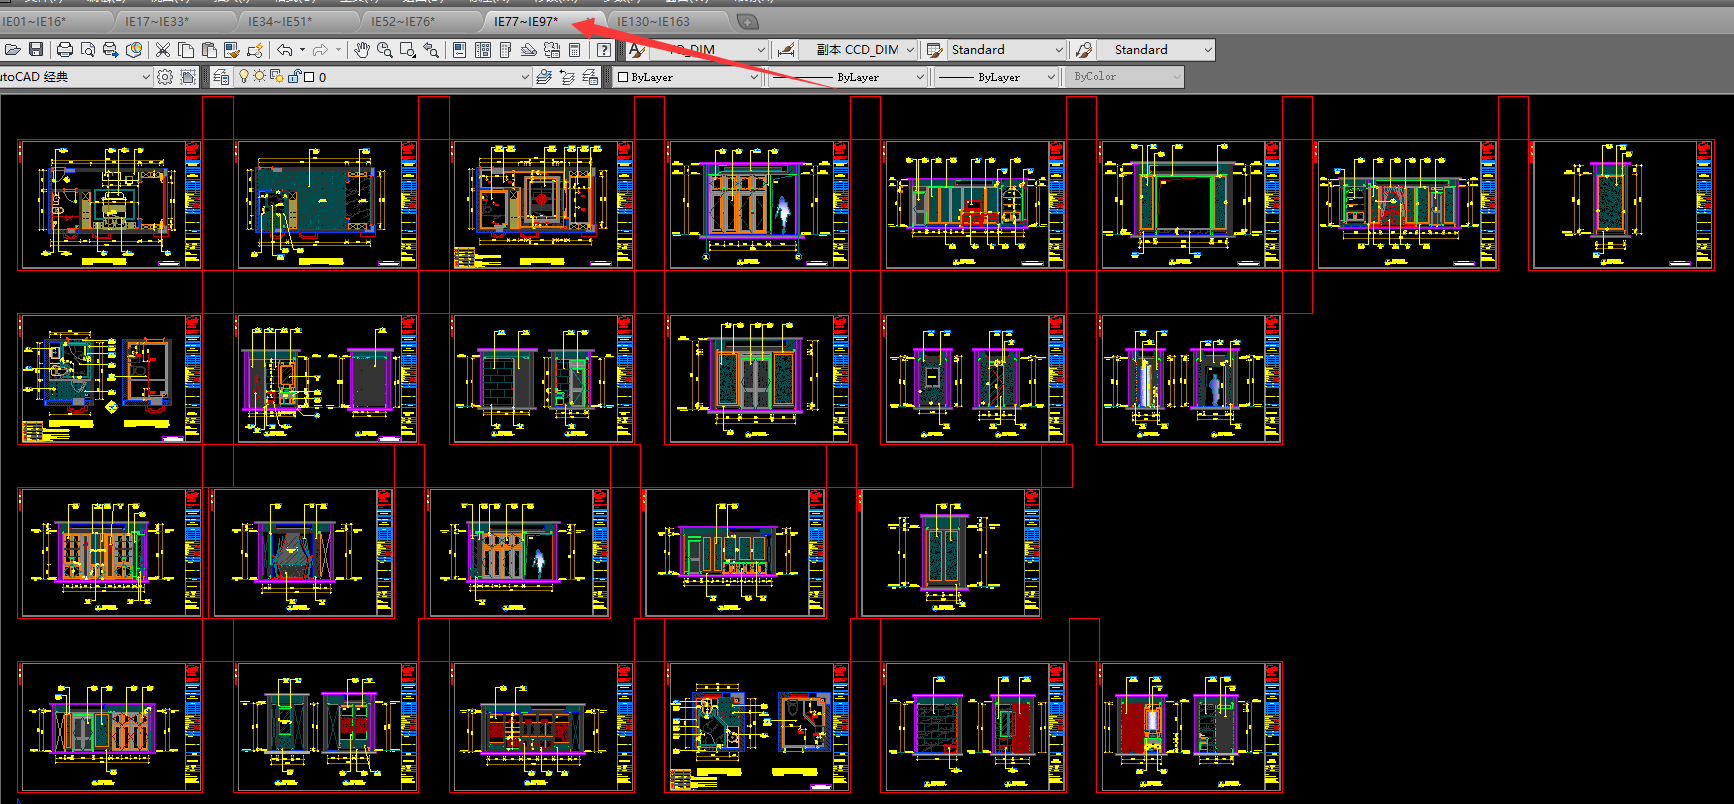
Task: Open the Standard table style dropdown
Action: click(x=1059, y=50)
